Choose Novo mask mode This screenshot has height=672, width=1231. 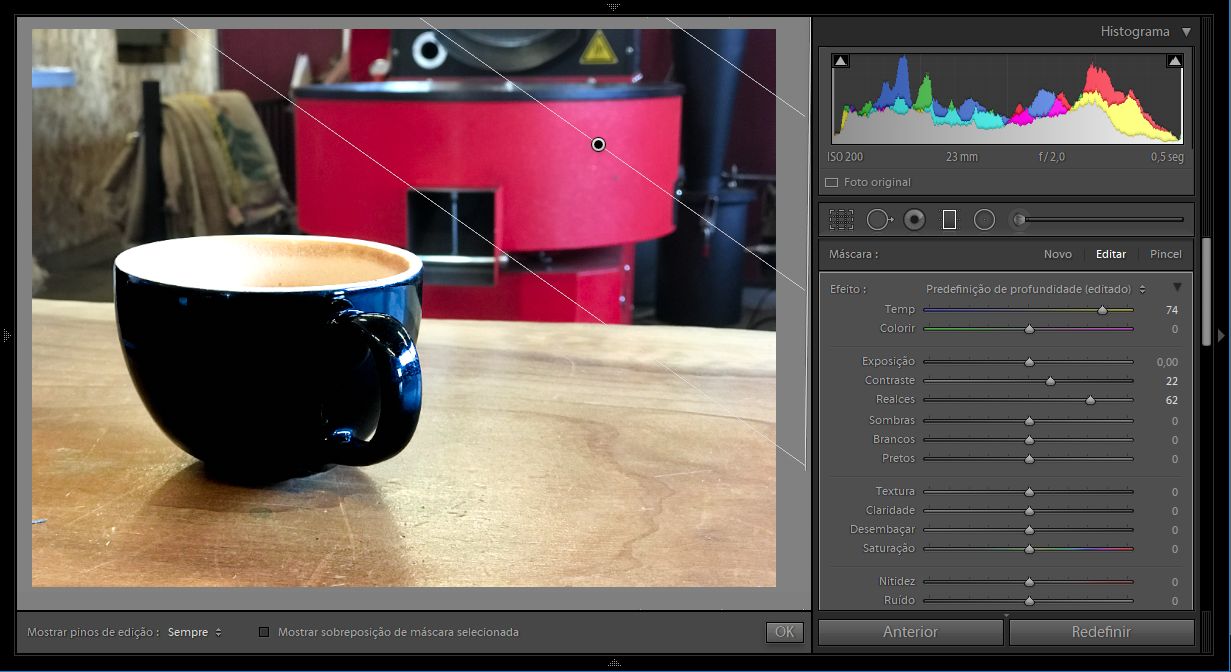point(1057,254)
